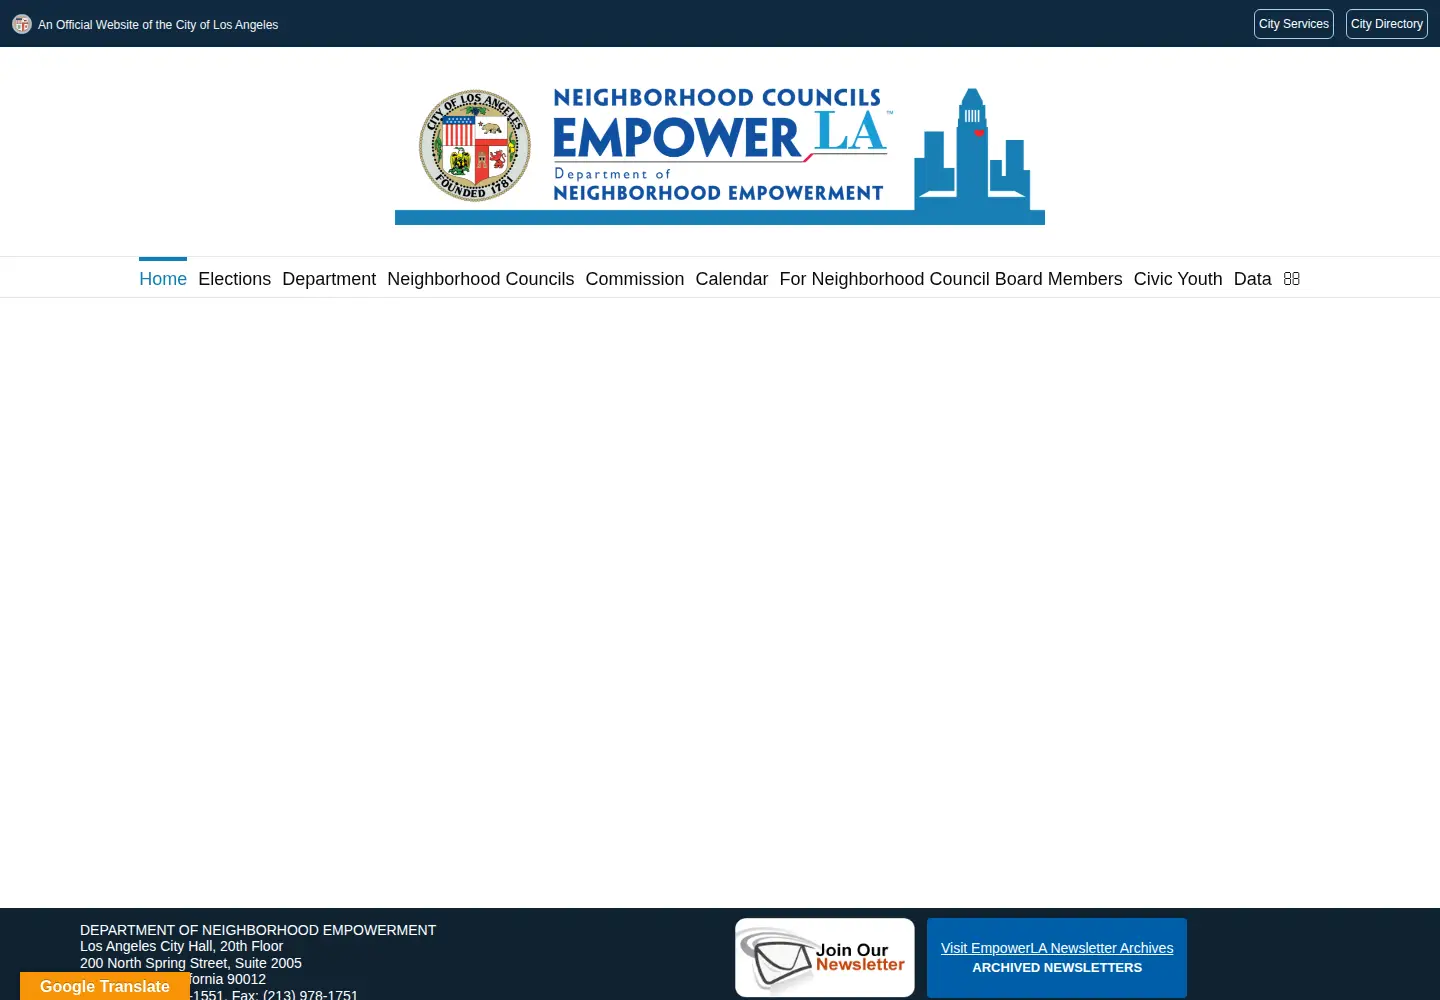Image resolution: width=1440 pixels, height=1000 pixels.
Task: Open the Commission menu
Action: coord(635,279)
